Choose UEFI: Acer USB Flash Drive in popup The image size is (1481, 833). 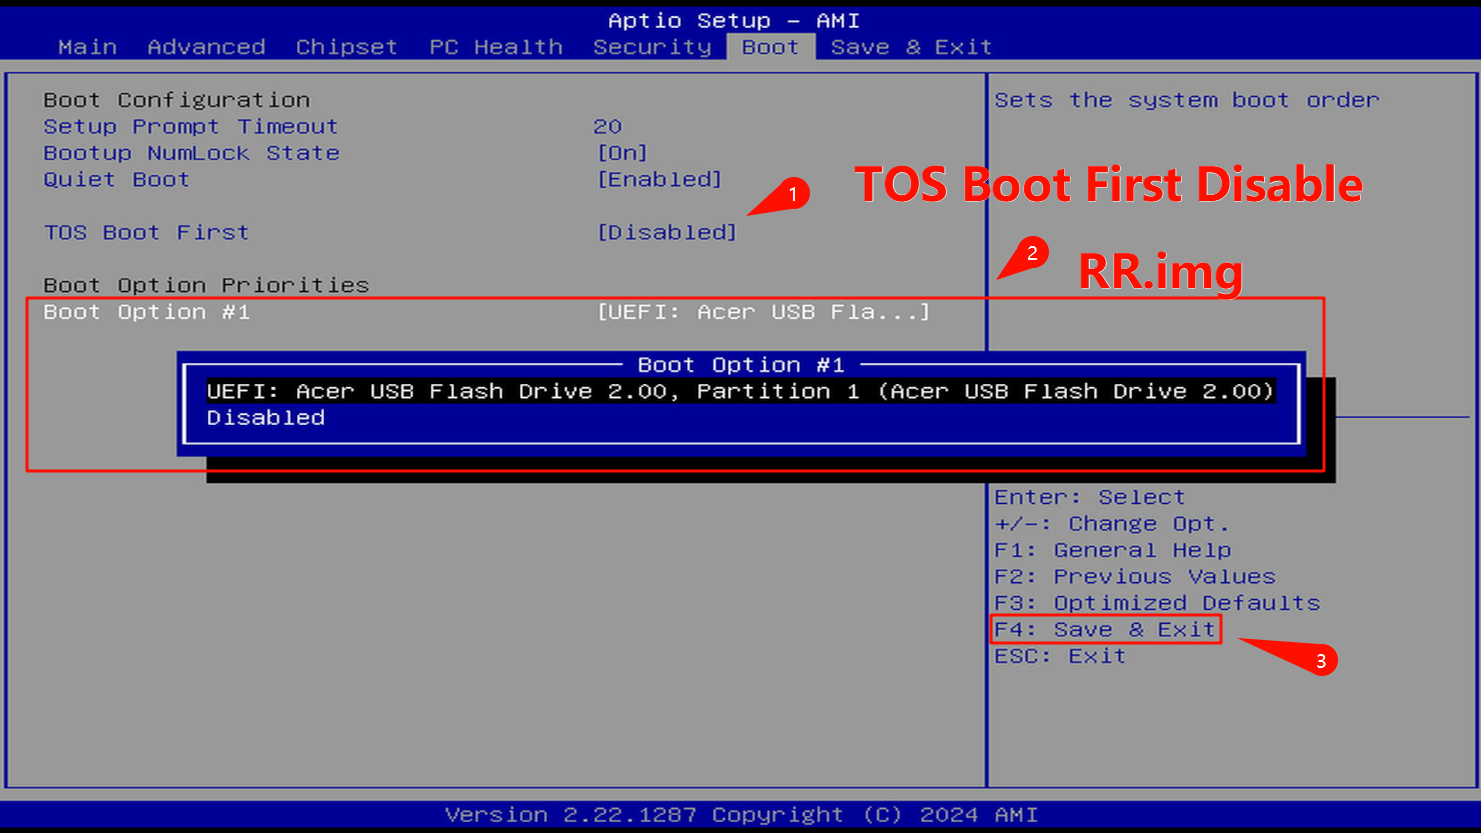740,391
